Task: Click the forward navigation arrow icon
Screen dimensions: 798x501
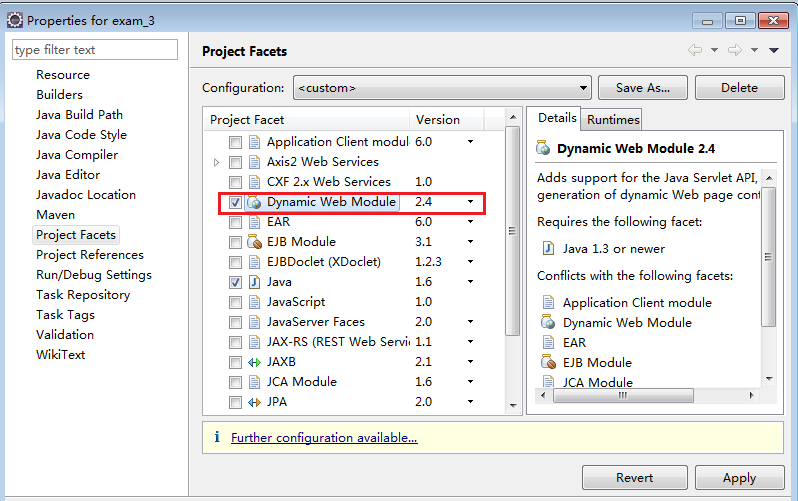Action: [735, 51]
